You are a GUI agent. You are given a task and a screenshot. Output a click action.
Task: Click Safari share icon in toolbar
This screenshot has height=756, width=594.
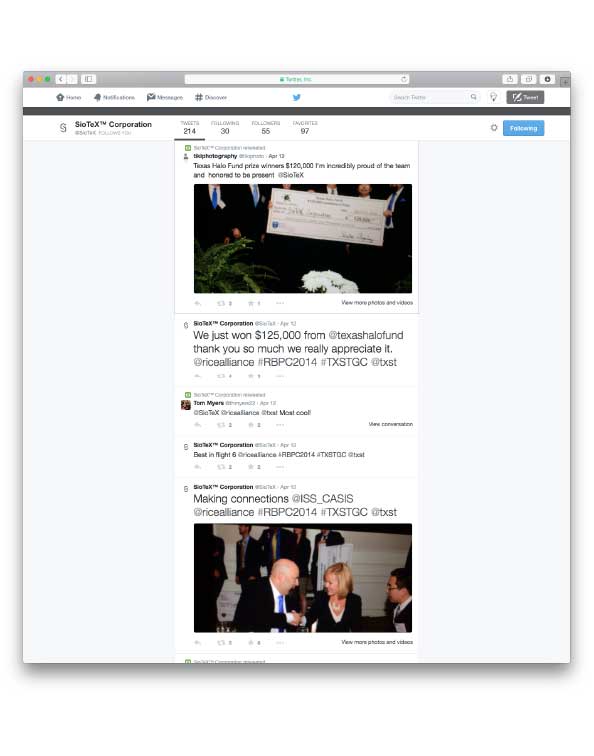(510, 79)
